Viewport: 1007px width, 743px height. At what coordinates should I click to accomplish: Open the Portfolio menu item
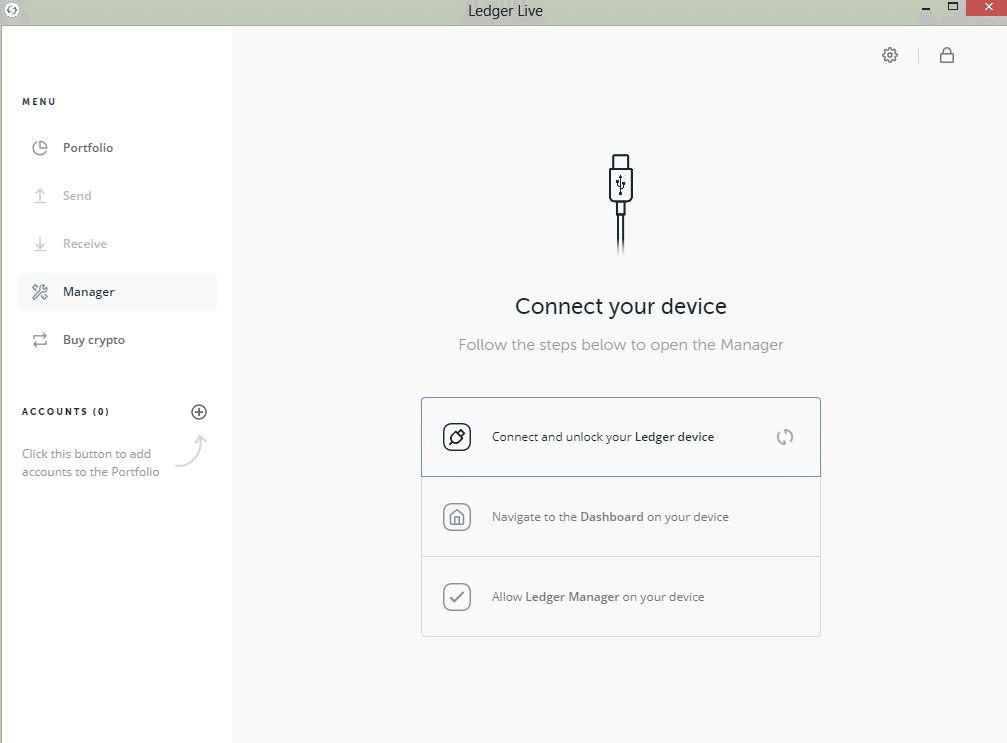tap(117, 148)
